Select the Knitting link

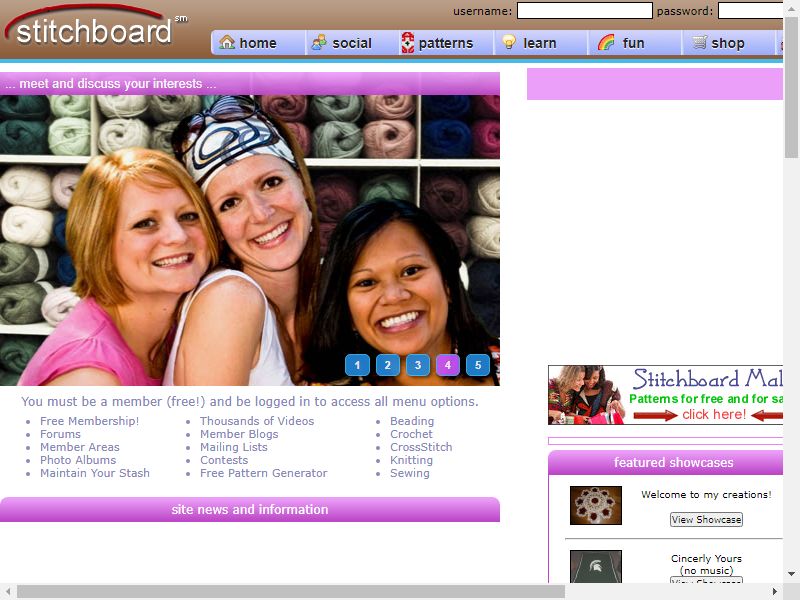[x=411, y=460]
